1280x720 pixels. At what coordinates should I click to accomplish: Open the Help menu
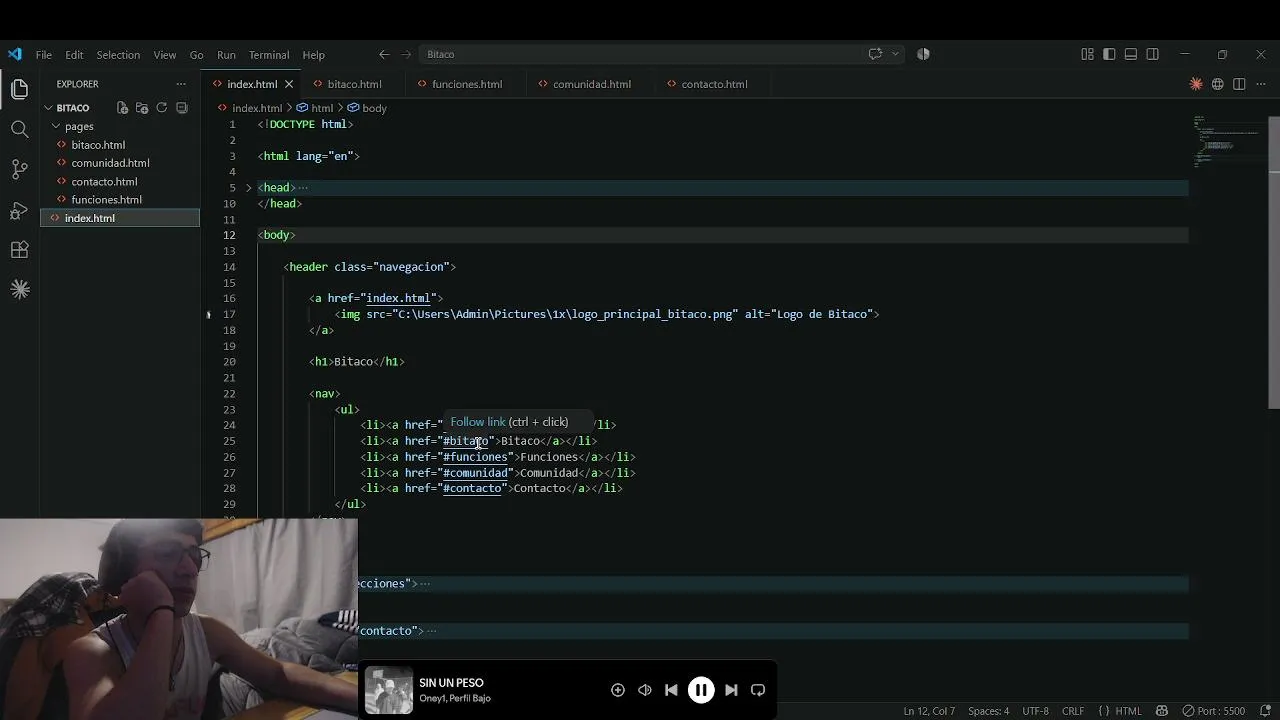point(314,55)
